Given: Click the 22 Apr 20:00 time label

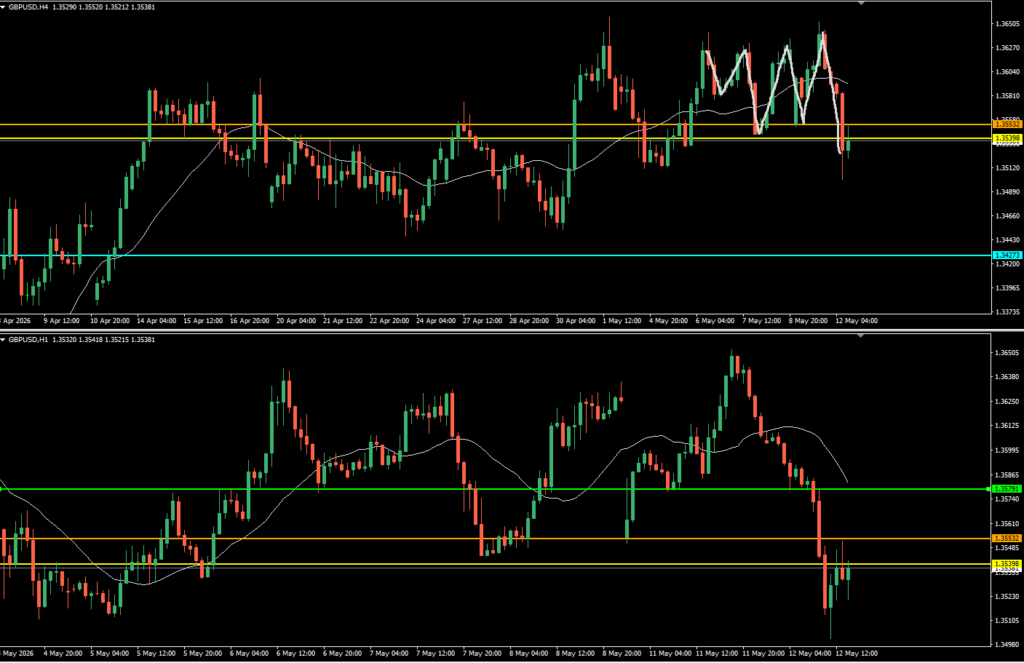Looking at the screenshot, I should click(x=389, y=321).
